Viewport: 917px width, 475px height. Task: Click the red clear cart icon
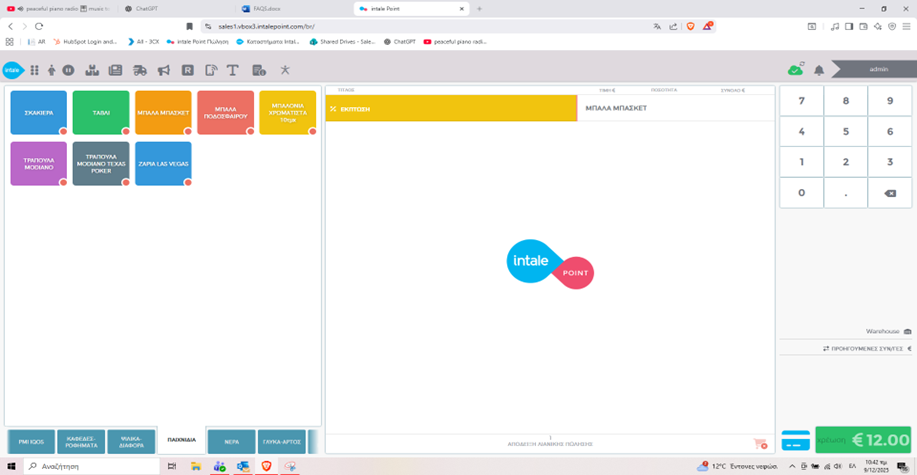pos(760,444)
